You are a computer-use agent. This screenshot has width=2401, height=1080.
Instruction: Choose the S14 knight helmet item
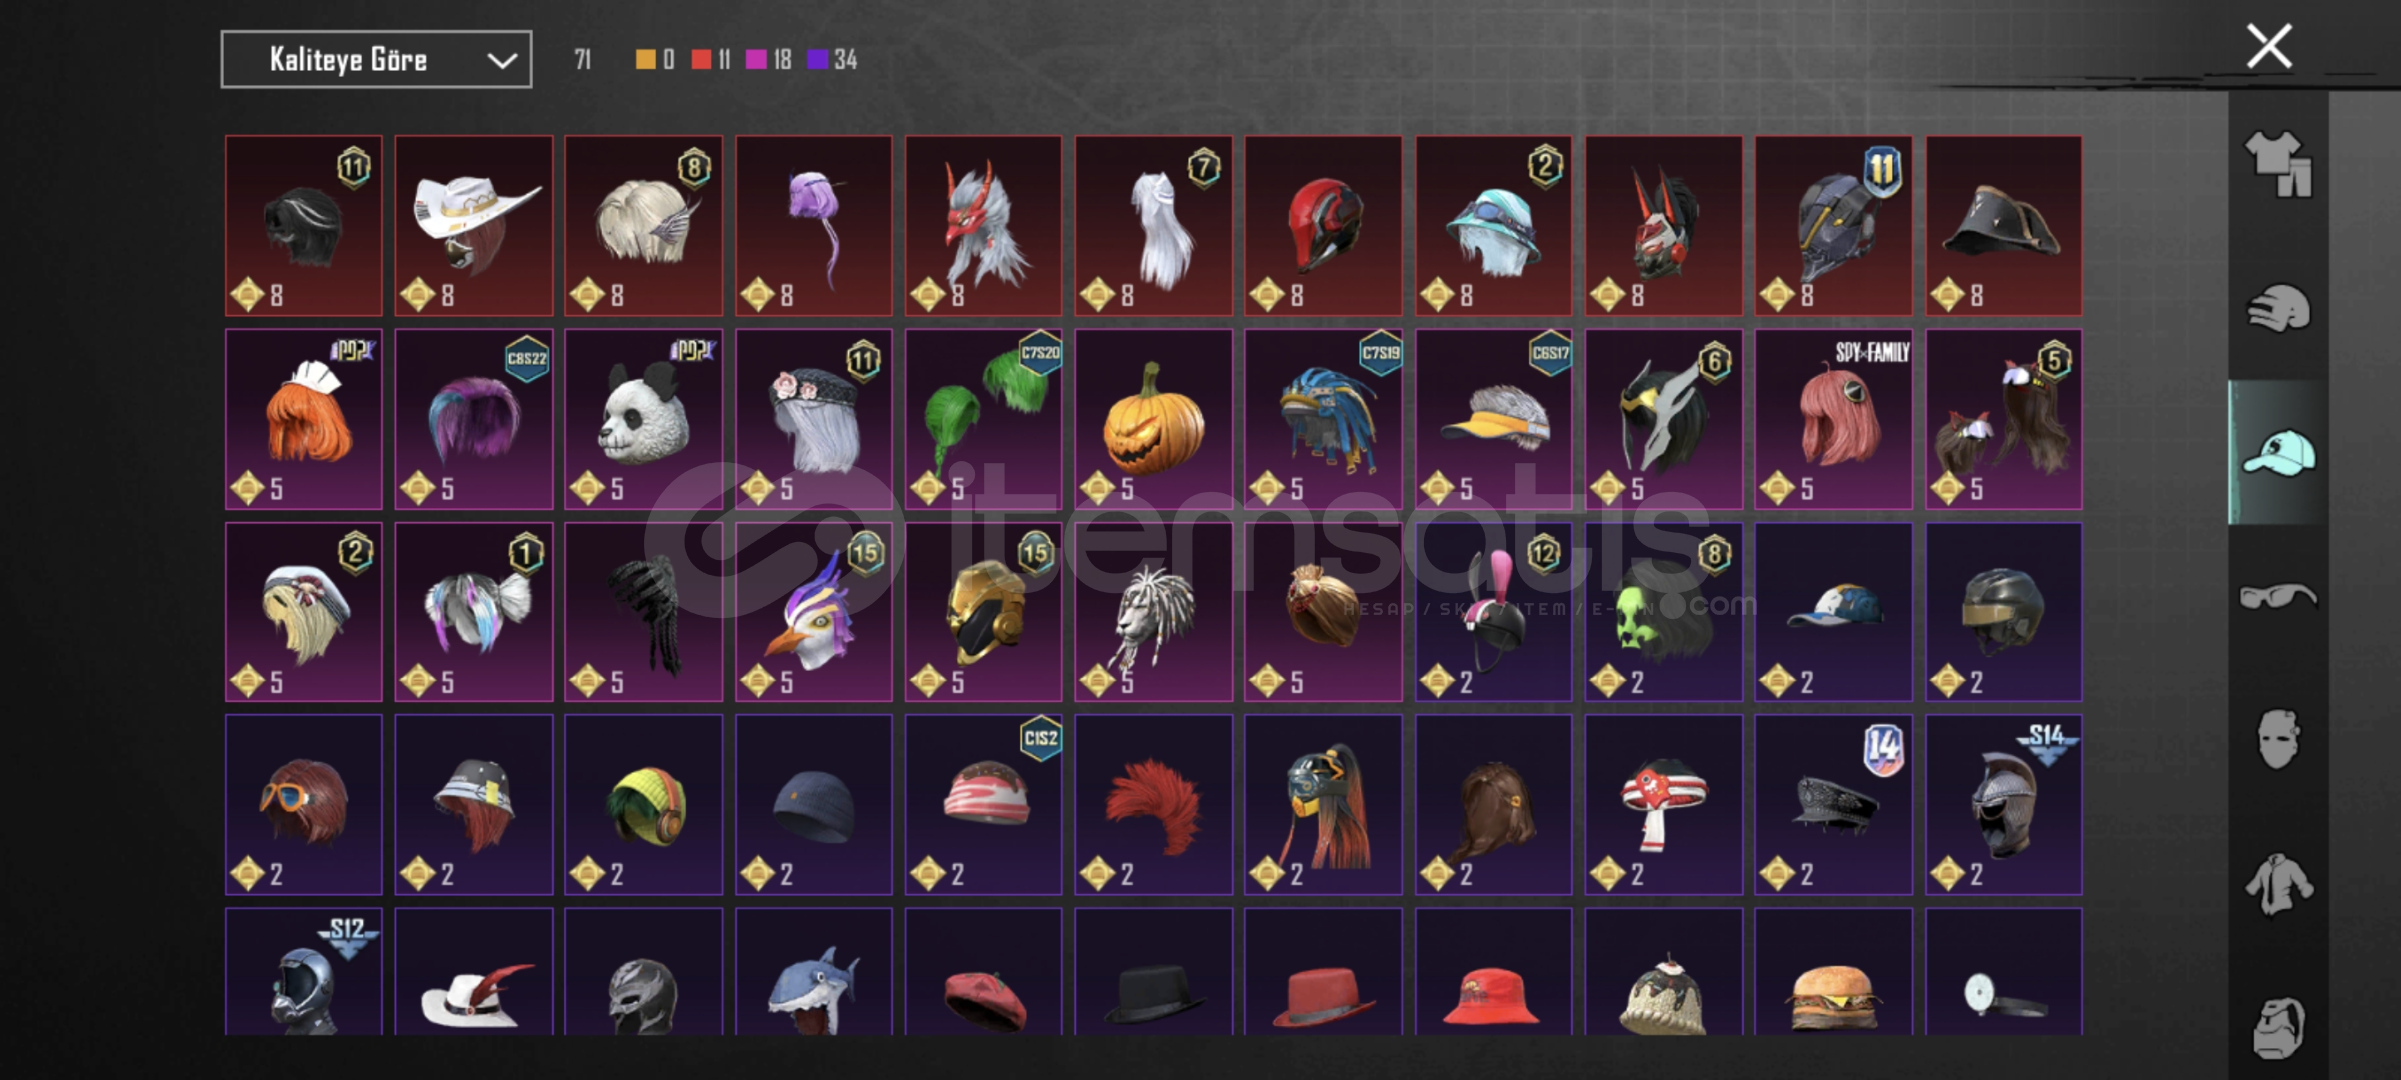click(2003, 804)
